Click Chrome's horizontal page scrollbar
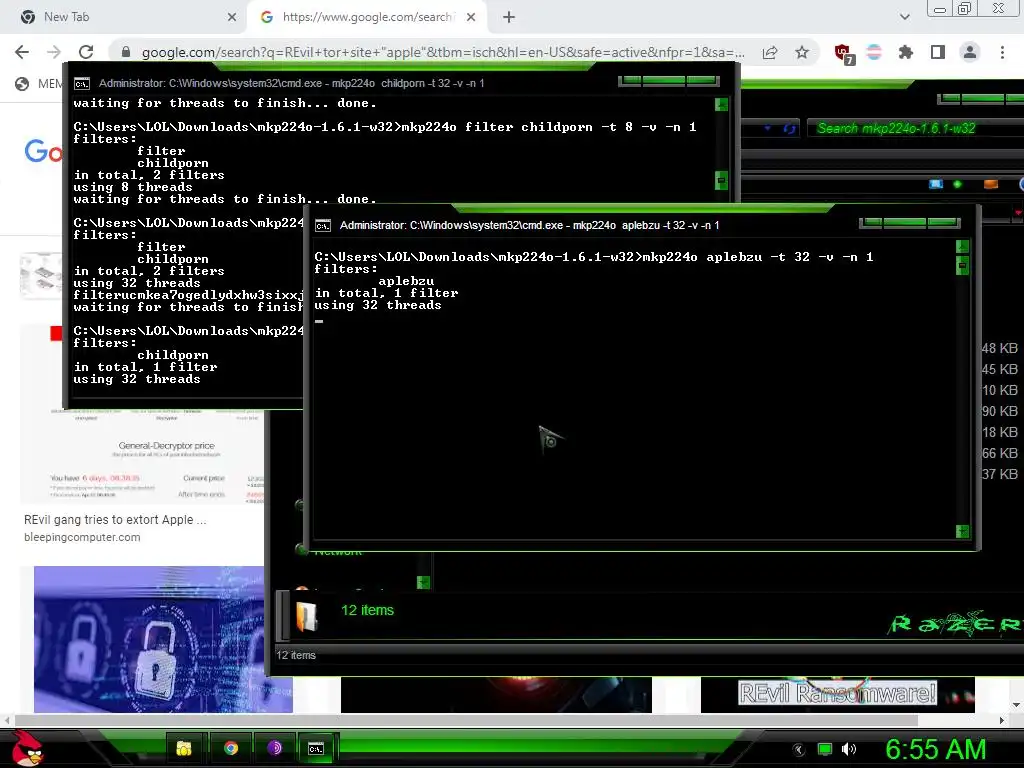1024x768 pixels. pyautogui.click(x=466, y=720)
